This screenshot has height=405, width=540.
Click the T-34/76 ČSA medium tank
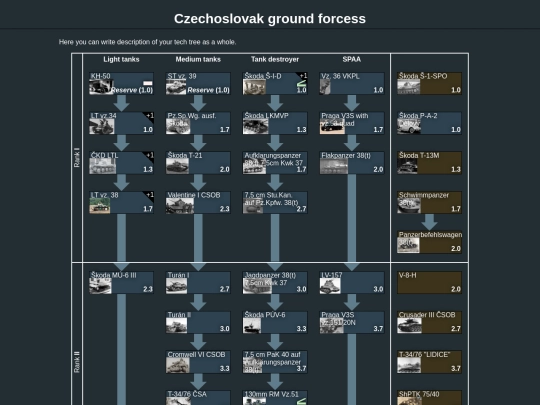click(x=198, y=397)
